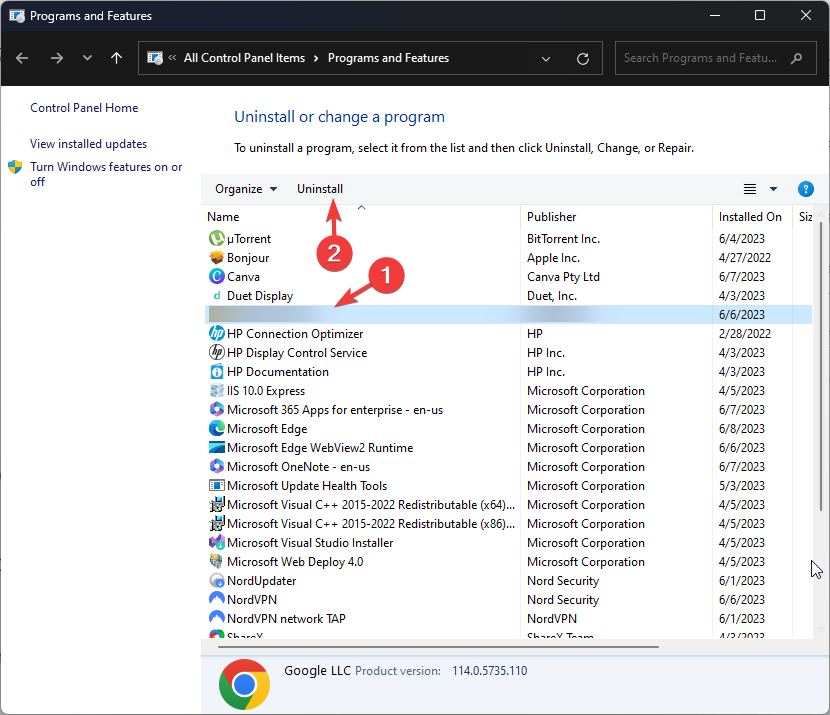Click the HP Display Control Service icon
The width and height of the screenshot is (830, 715).
click(216, 352)
